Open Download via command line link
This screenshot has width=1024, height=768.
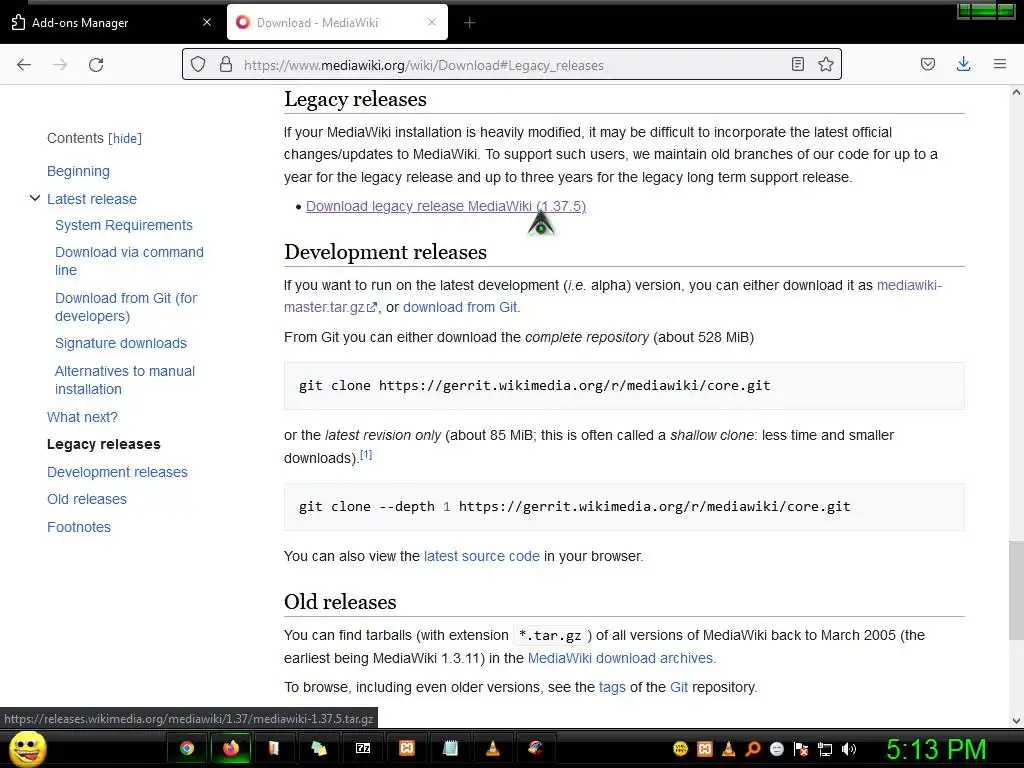tap(129, 261)
